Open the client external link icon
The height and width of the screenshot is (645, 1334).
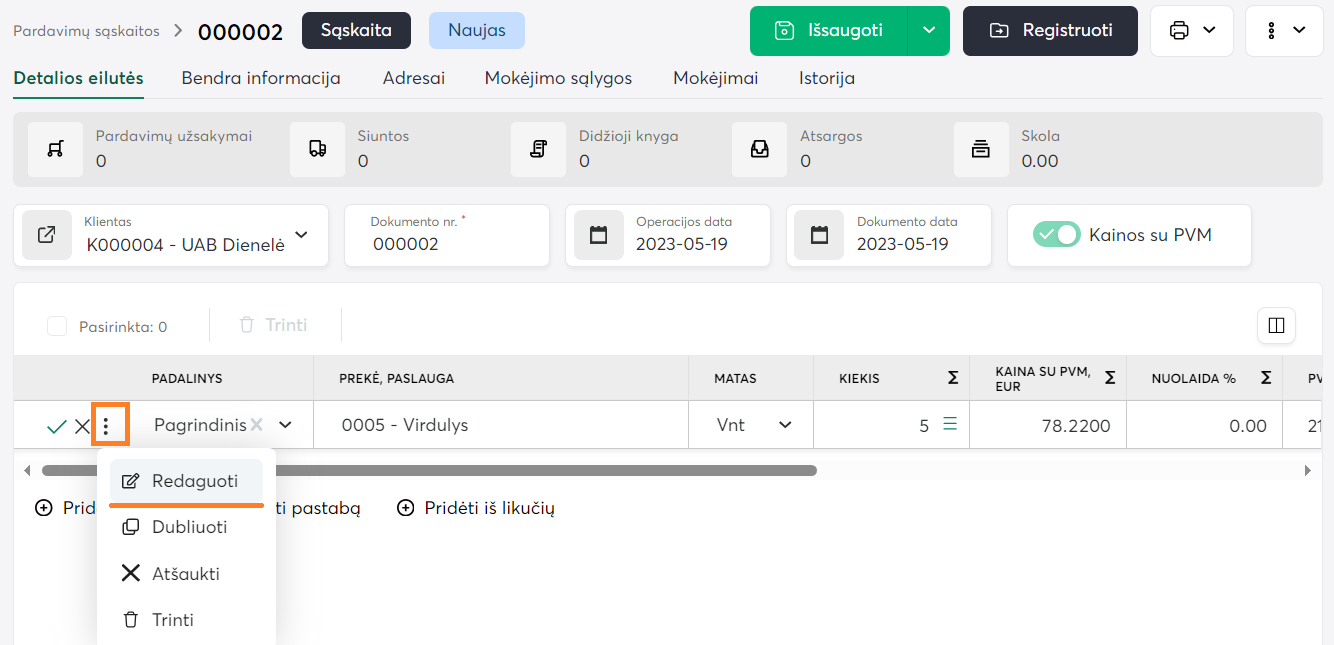coord(47,235)
